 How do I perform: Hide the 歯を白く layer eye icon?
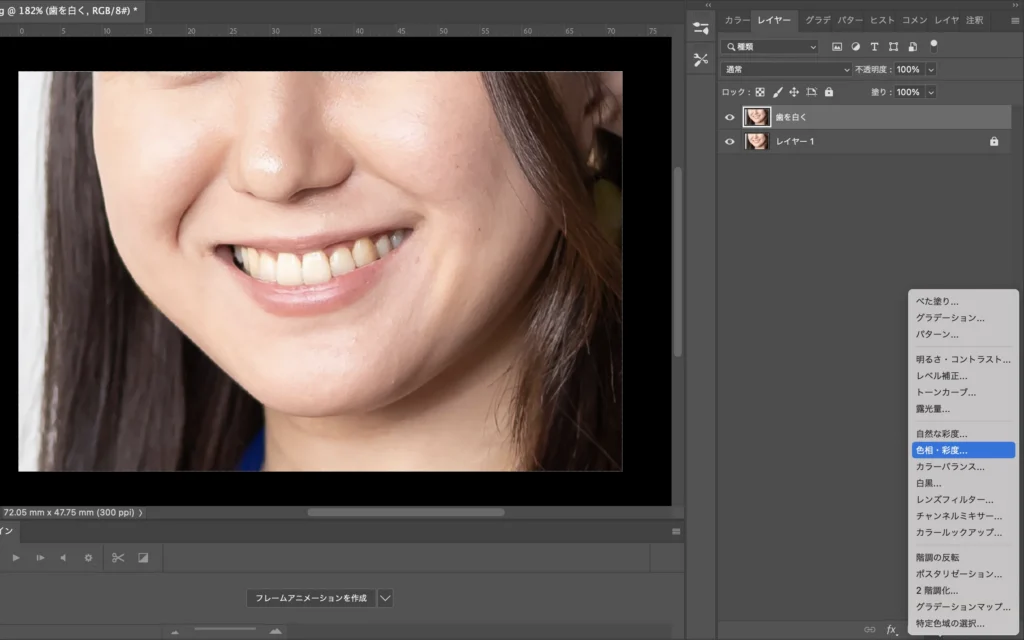click(730, 117)
